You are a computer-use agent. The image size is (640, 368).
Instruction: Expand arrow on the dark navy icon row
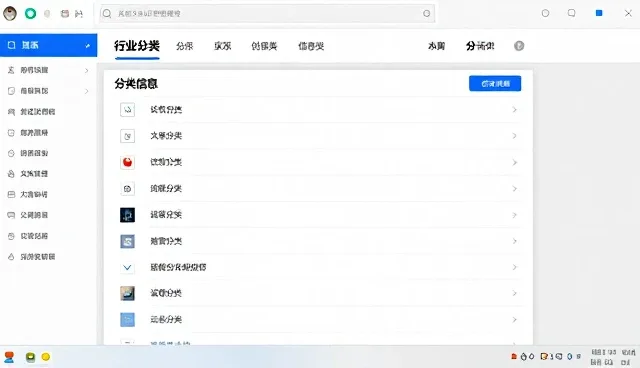coord(514,215)
